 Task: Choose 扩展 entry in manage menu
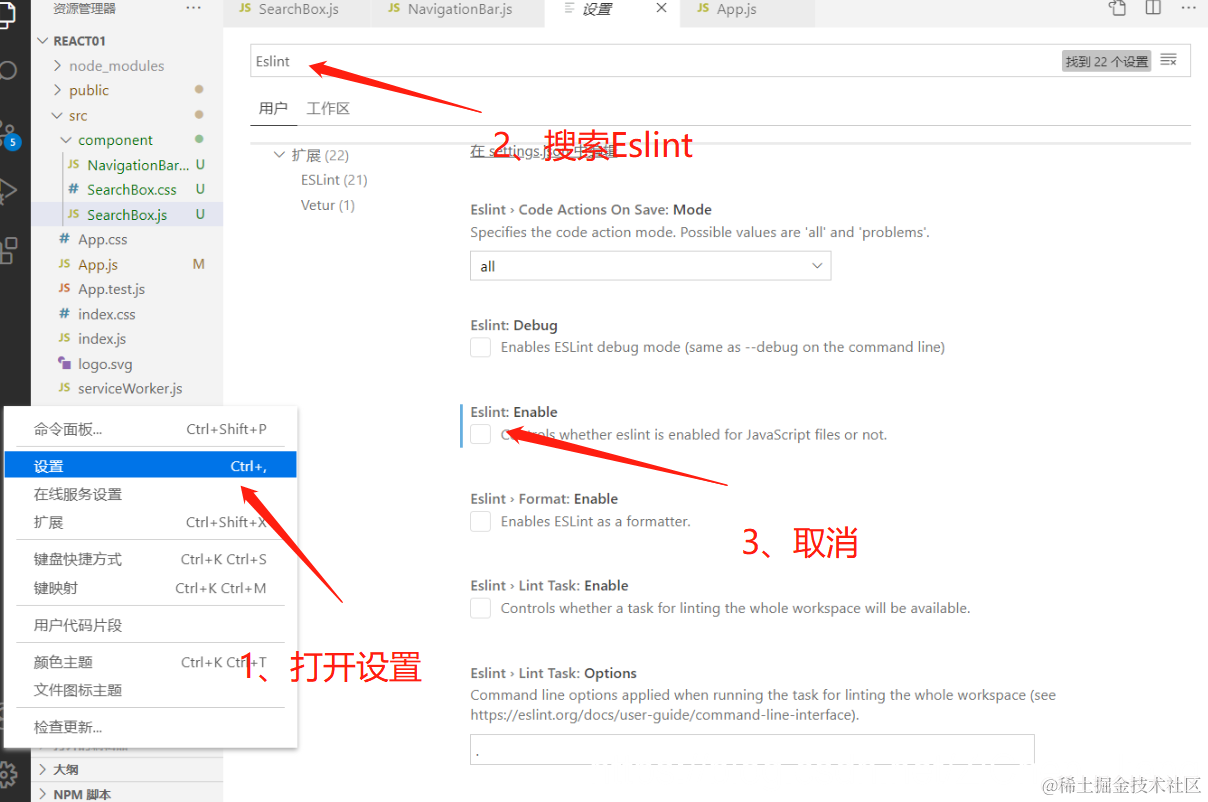click(x=150, y=522)
